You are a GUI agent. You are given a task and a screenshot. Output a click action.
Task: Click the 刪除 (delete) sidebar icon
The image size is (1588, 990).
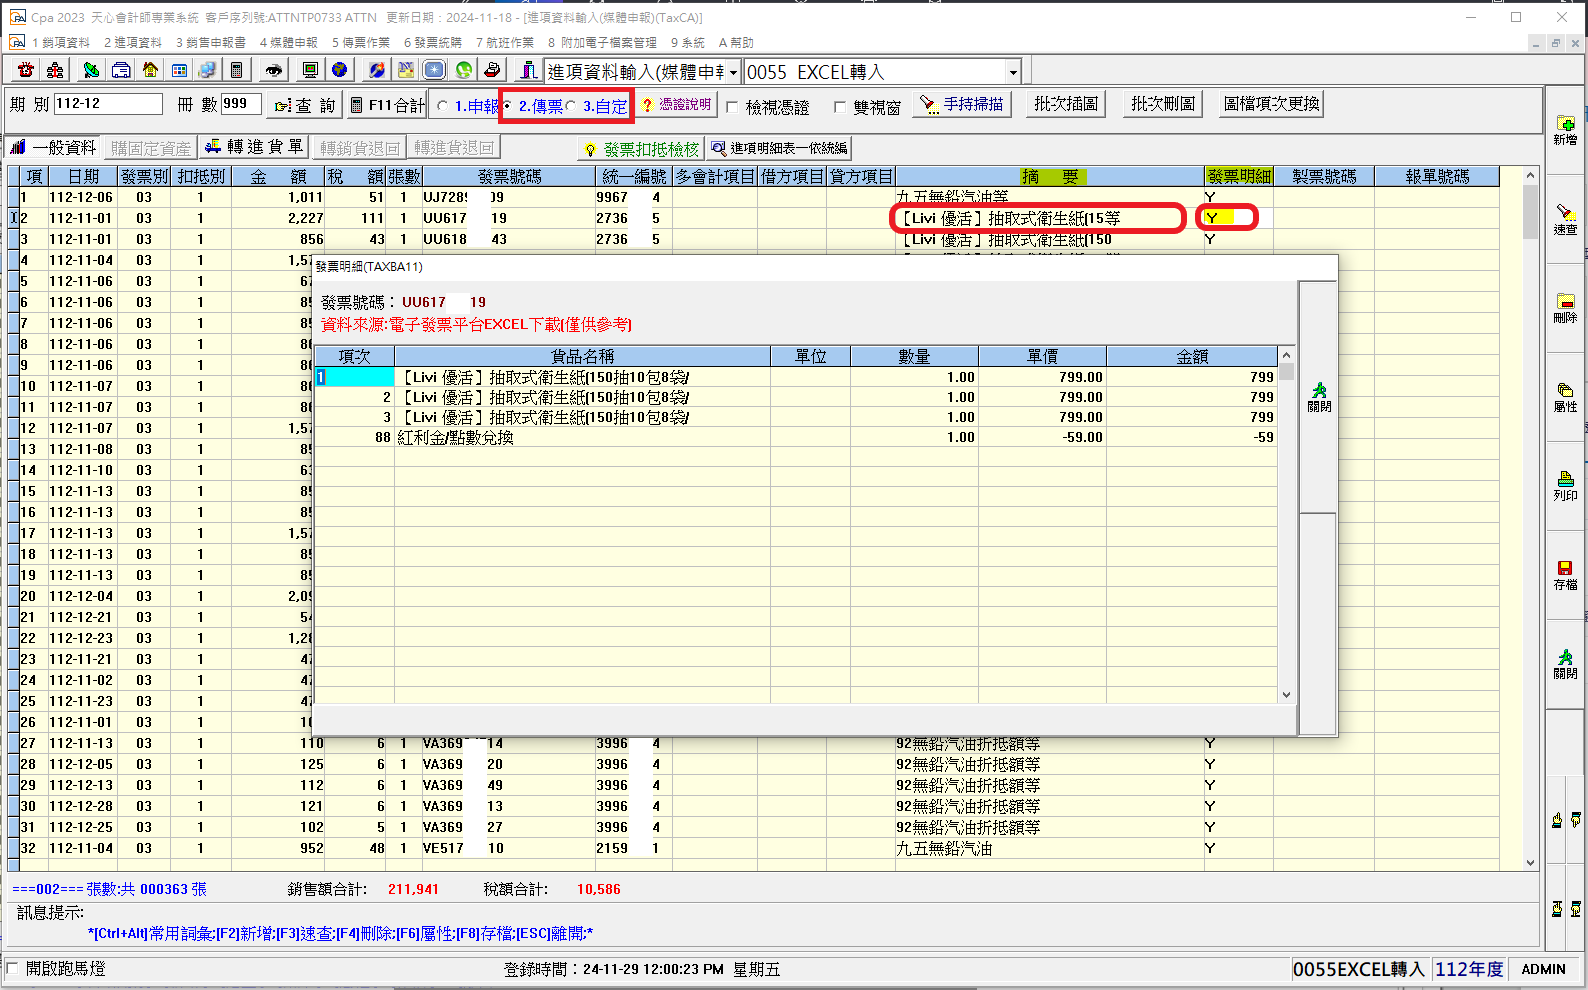[1565, 307]
